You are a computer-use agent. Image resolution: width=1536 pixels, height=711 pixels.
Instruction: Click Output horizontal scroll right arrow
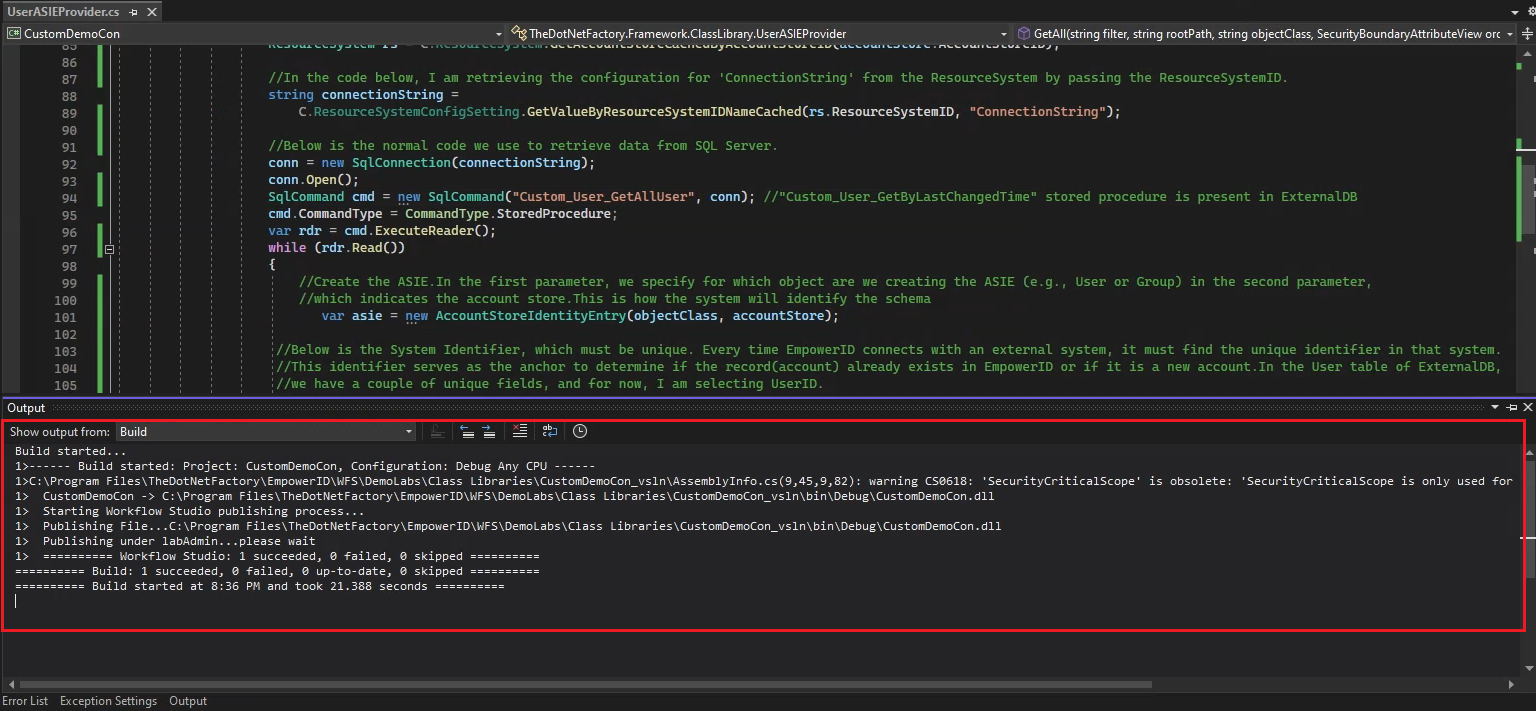pos(1513,685)
